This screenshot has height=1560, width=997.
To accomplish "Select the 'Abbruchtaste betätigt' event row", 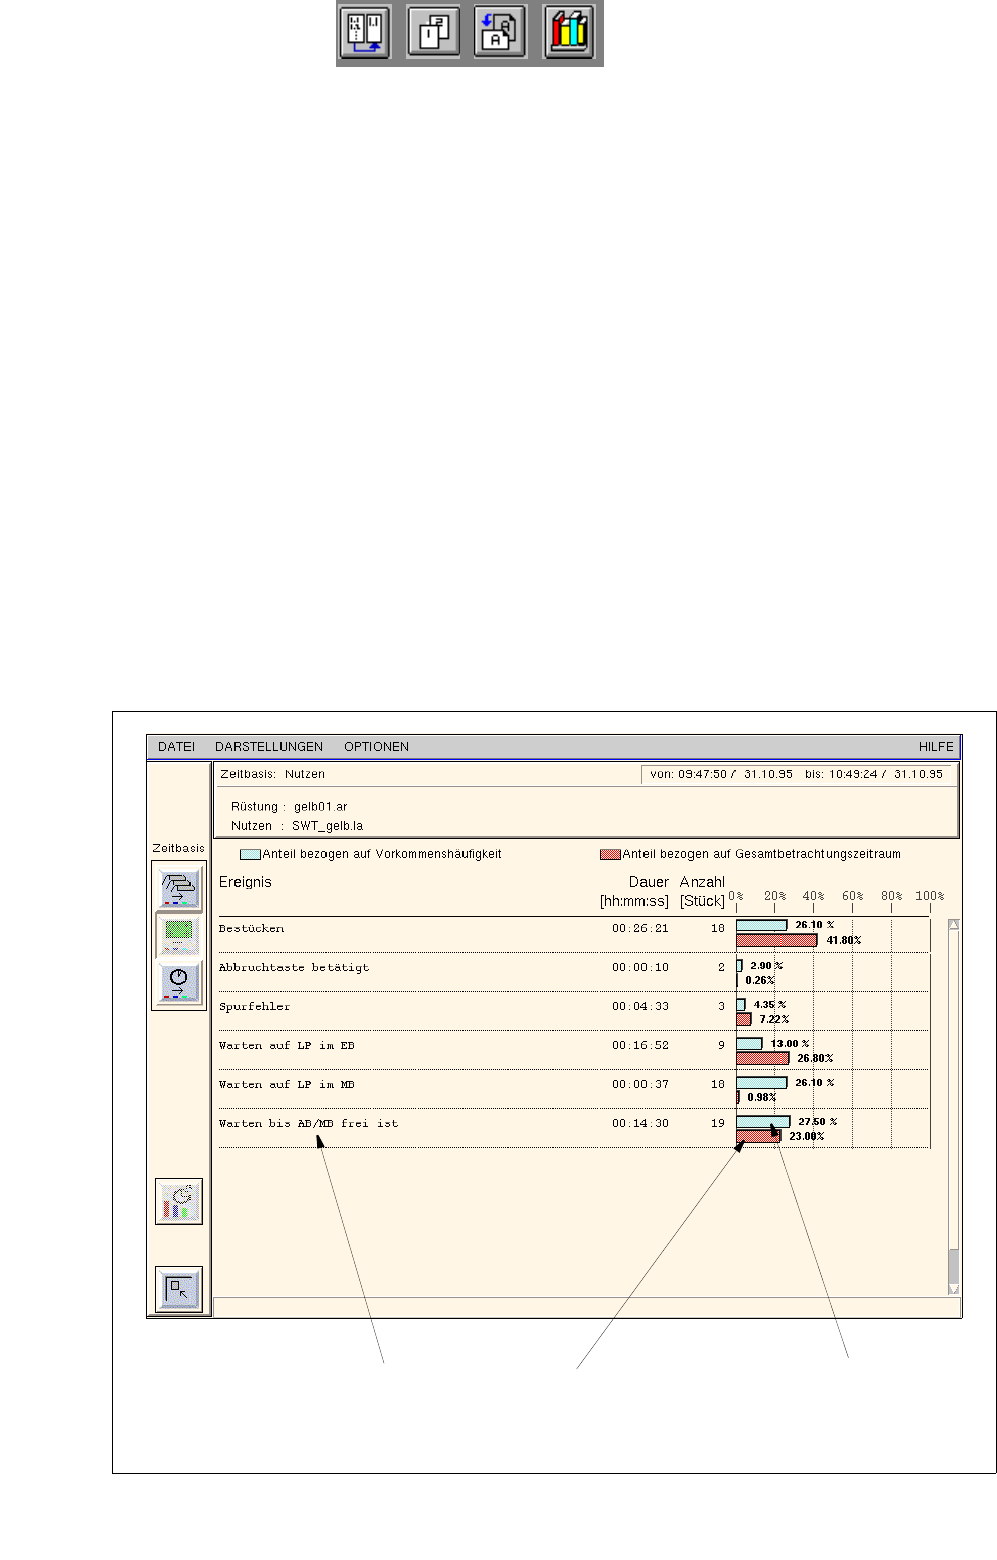I will [574, 972].
